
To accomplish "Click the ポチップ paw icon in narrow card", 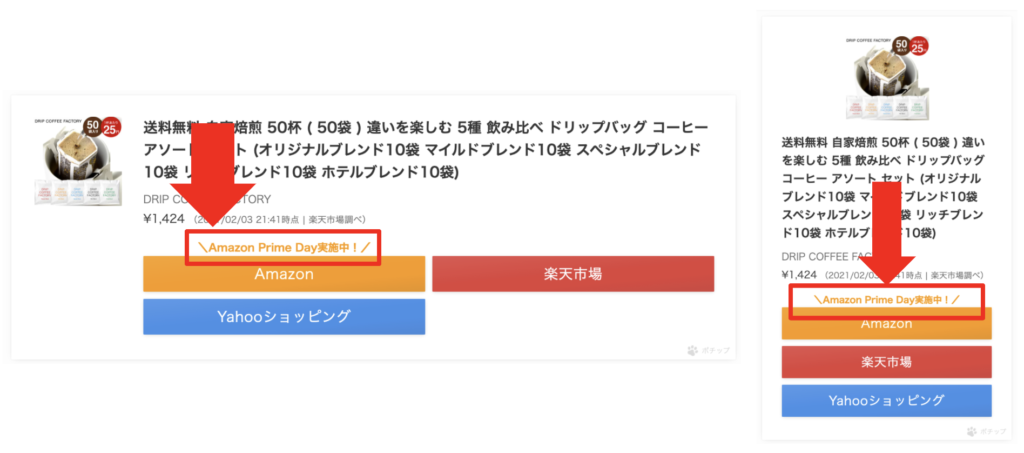I will (972, 431).
